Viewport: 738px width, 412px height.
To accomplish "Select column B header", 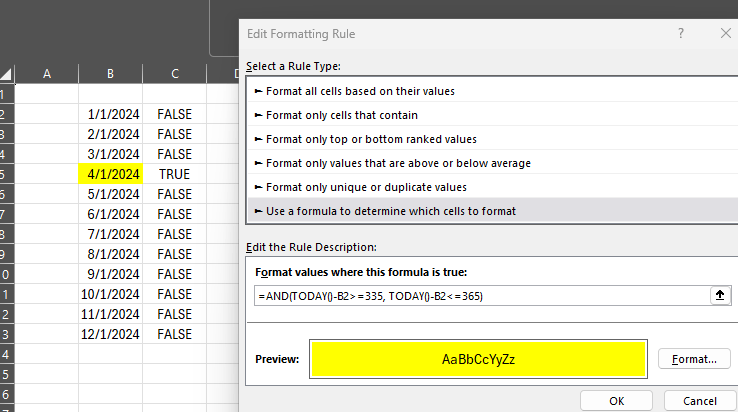I will [110, 74].
